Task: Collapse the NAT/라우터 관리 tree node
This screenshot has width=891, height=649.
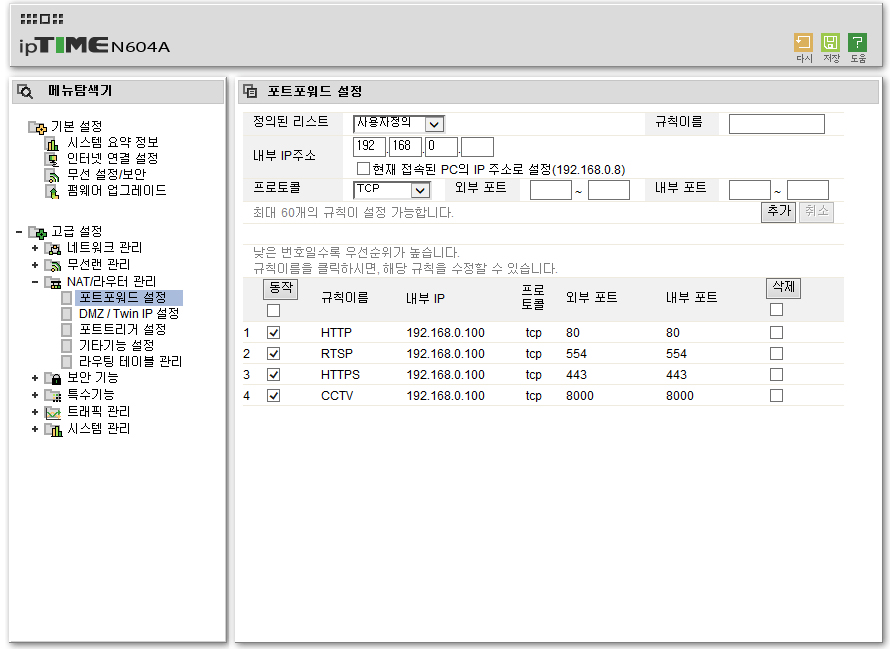Action: 35,282
